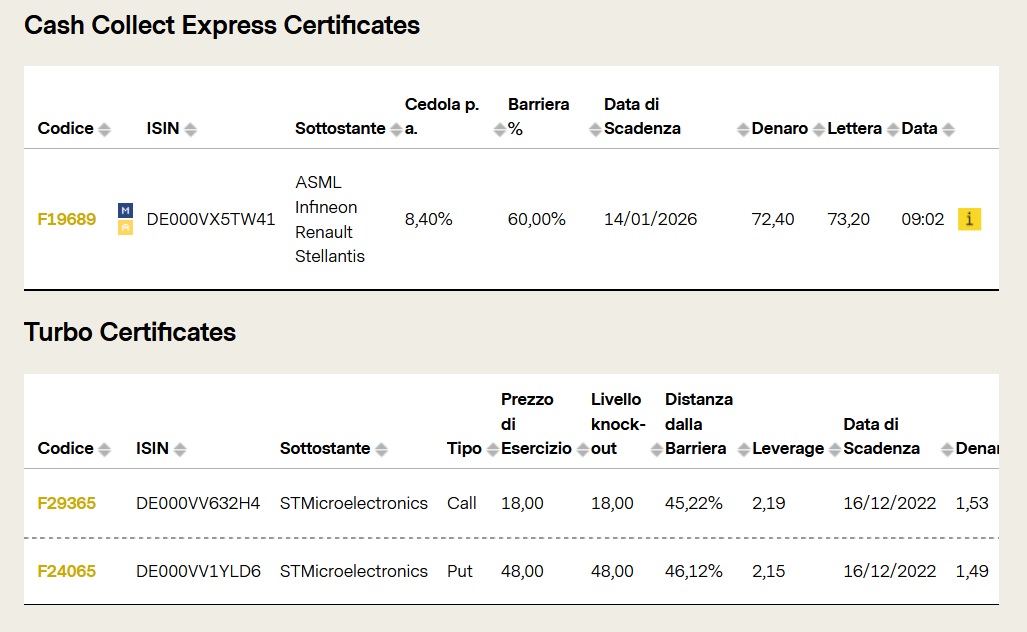
Task: Sort by Cedola p.a. column
Action: pos(499,130)
